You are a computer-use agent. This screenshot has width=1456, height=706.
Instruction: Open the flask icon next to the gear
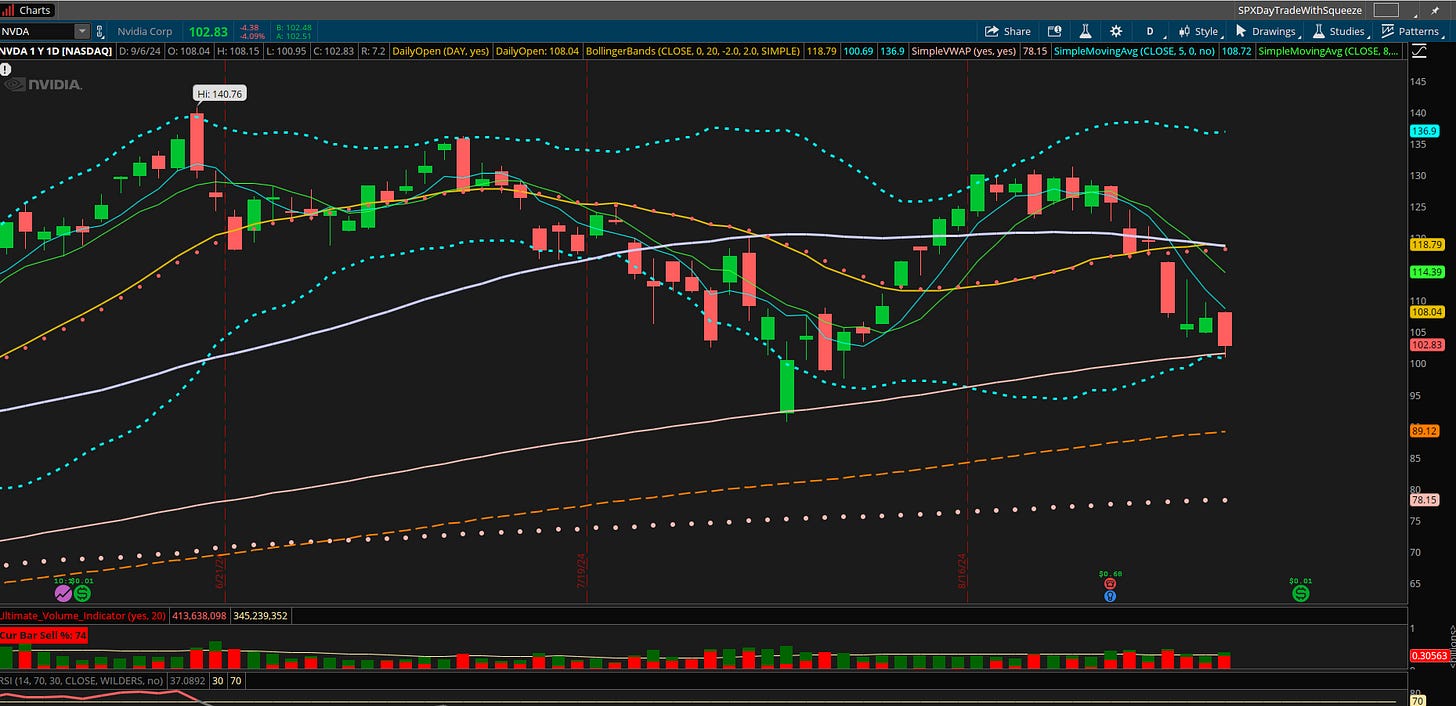point(1084,31)
